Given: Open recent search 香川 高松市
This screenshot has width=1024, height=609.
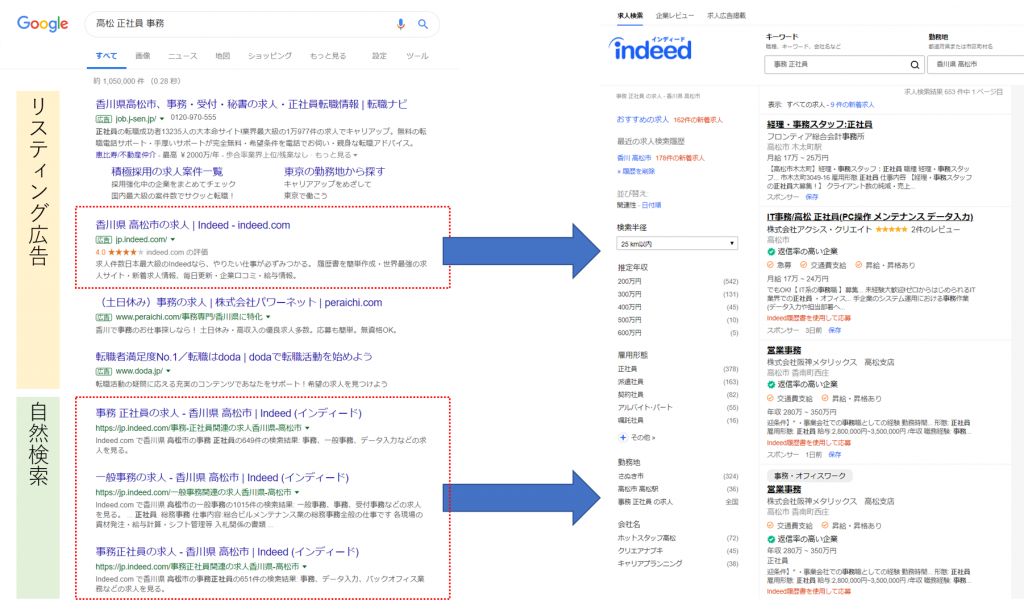Looking at the screenshot, I should pyautogui.click(x=634, y=158).
